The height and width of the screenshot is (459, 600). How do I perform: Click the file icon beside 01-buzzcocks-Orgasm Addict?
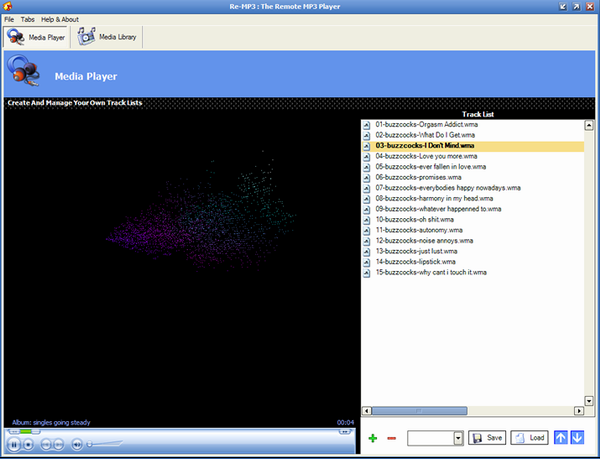tap(367, 125)
